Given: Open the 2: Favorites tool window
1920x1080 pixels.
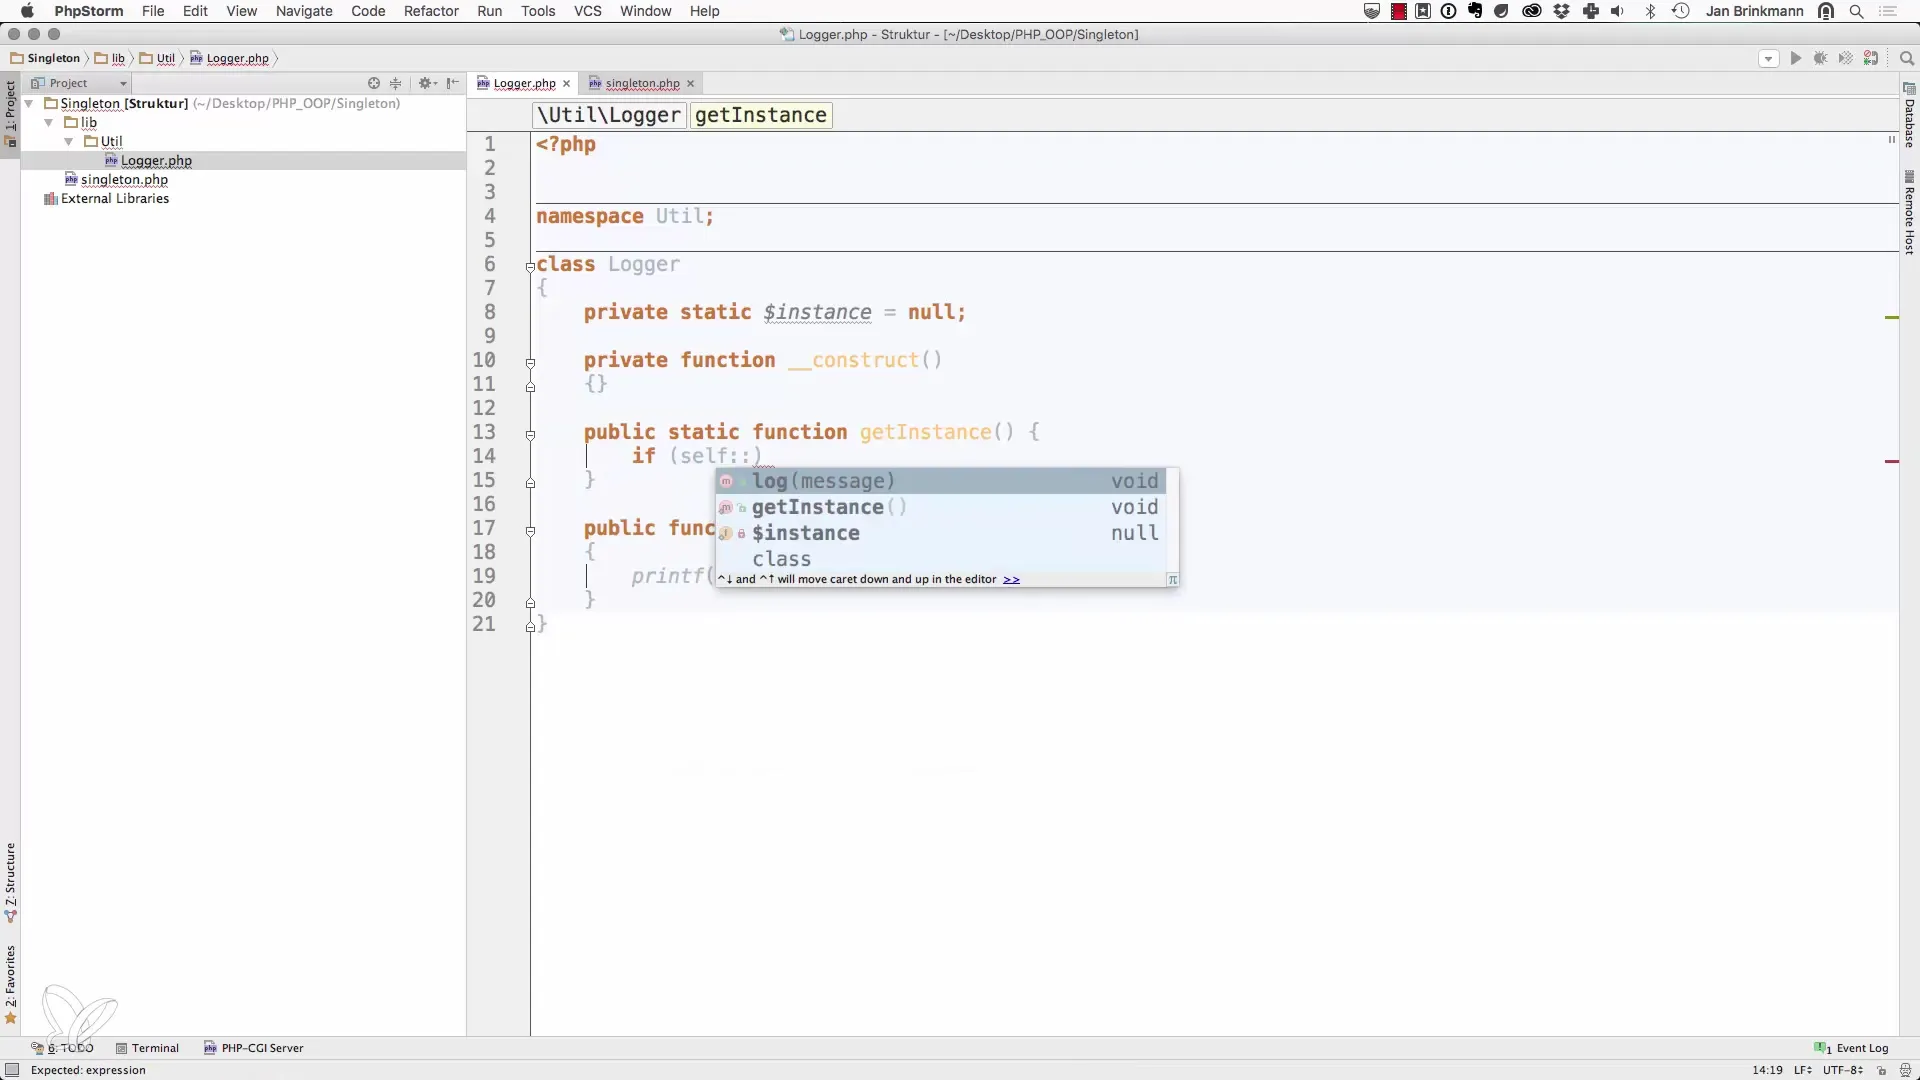Looking at the screenshot, I should (10, 984).
